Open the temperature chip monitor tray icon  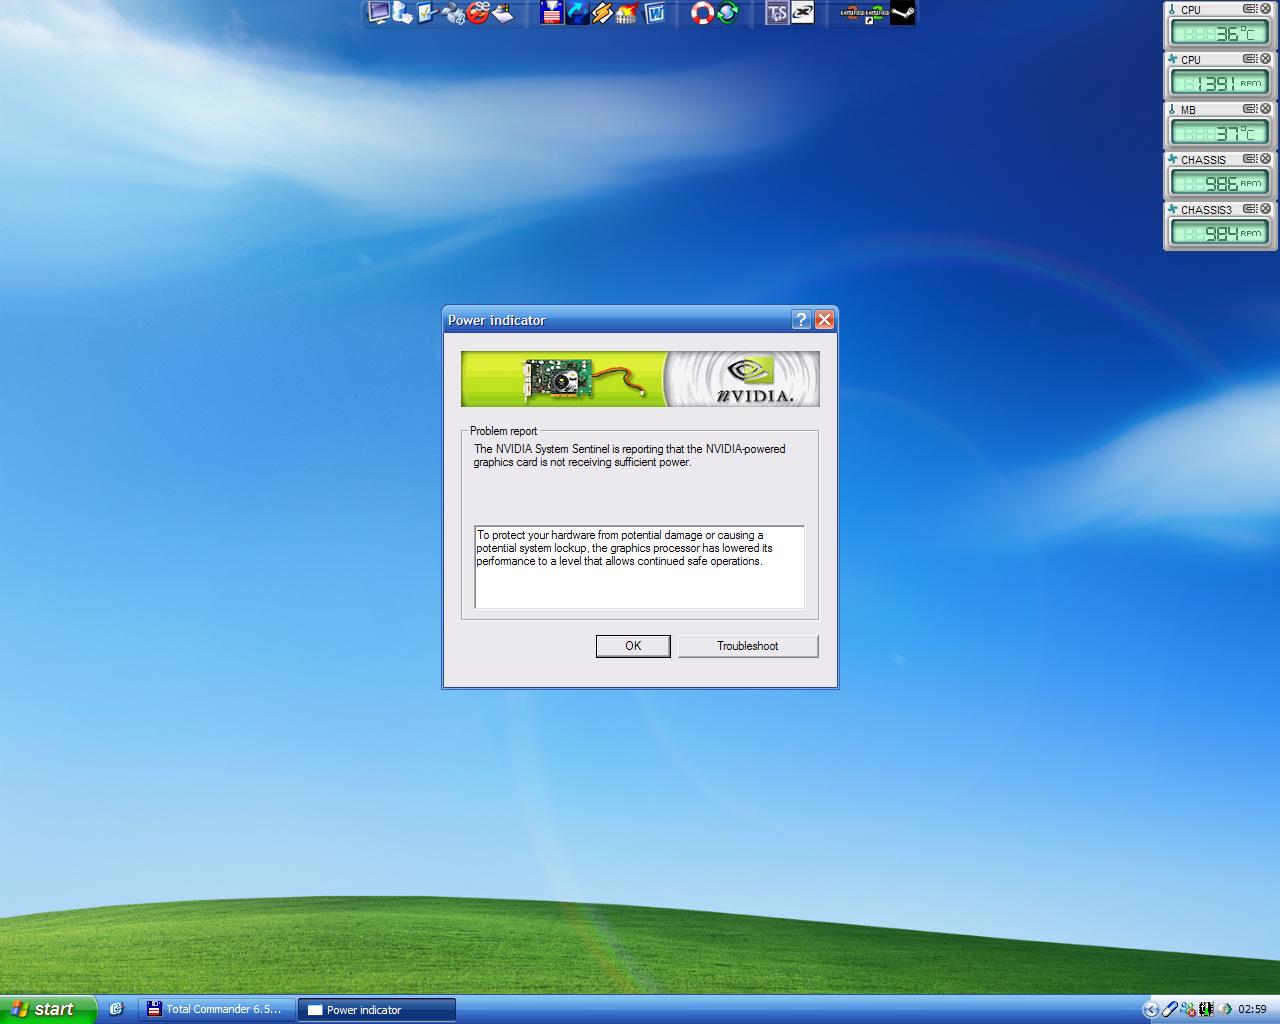point(1206,1009)
